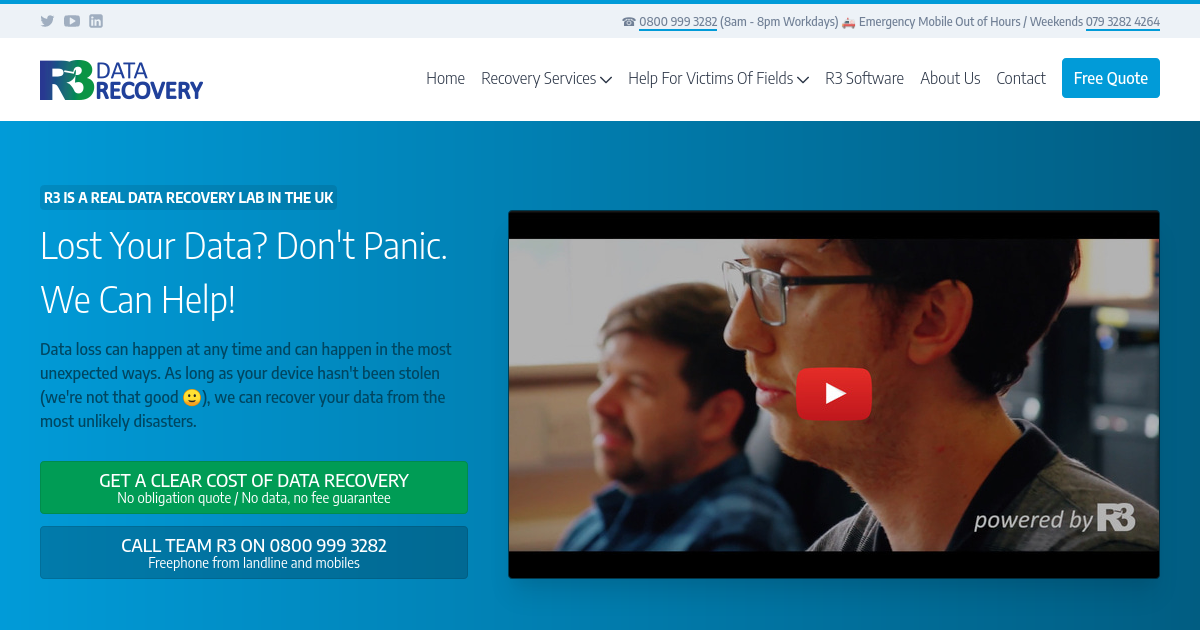
Task: Go to the Home menu item
Action: [445, 78]
